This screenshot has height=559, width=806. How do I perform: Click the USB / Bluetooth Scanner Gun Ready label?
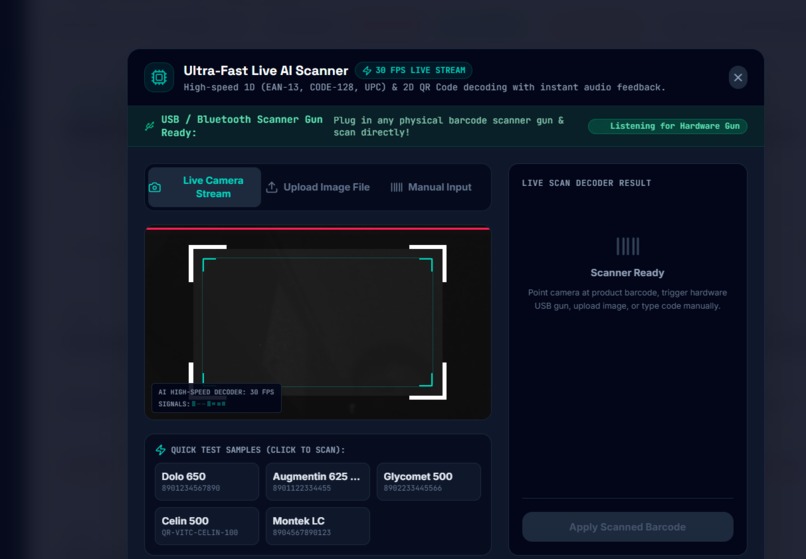(x=242, y=126)
